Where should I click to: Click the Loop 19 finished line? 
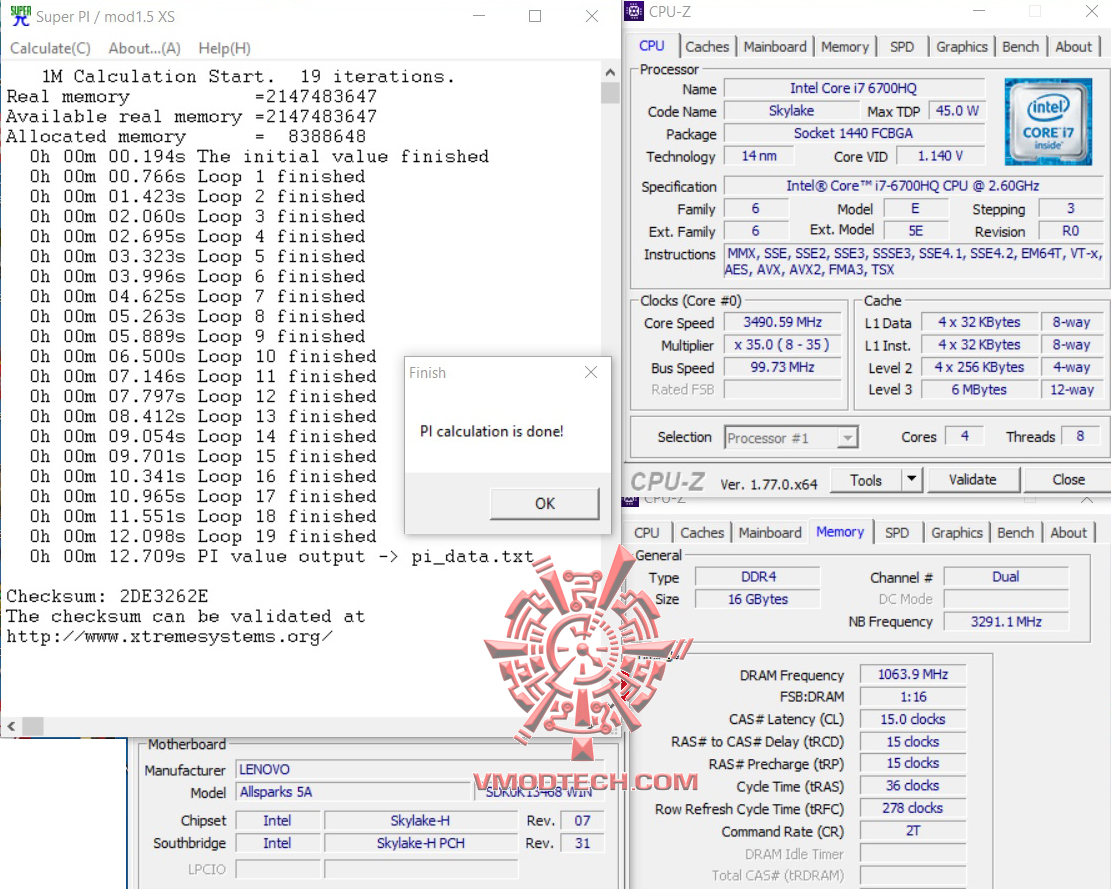pos(203,537)
